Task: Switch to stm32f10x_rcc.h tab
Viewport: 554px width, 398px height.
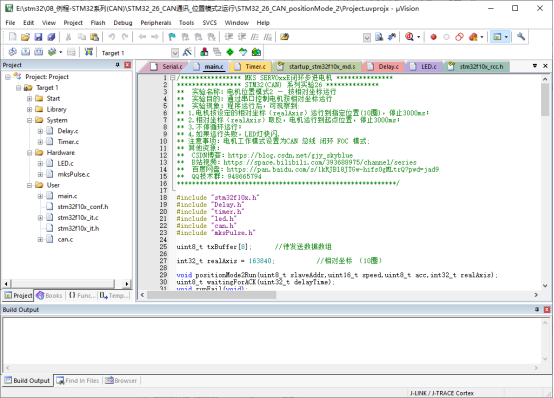Action: [476, 66]
